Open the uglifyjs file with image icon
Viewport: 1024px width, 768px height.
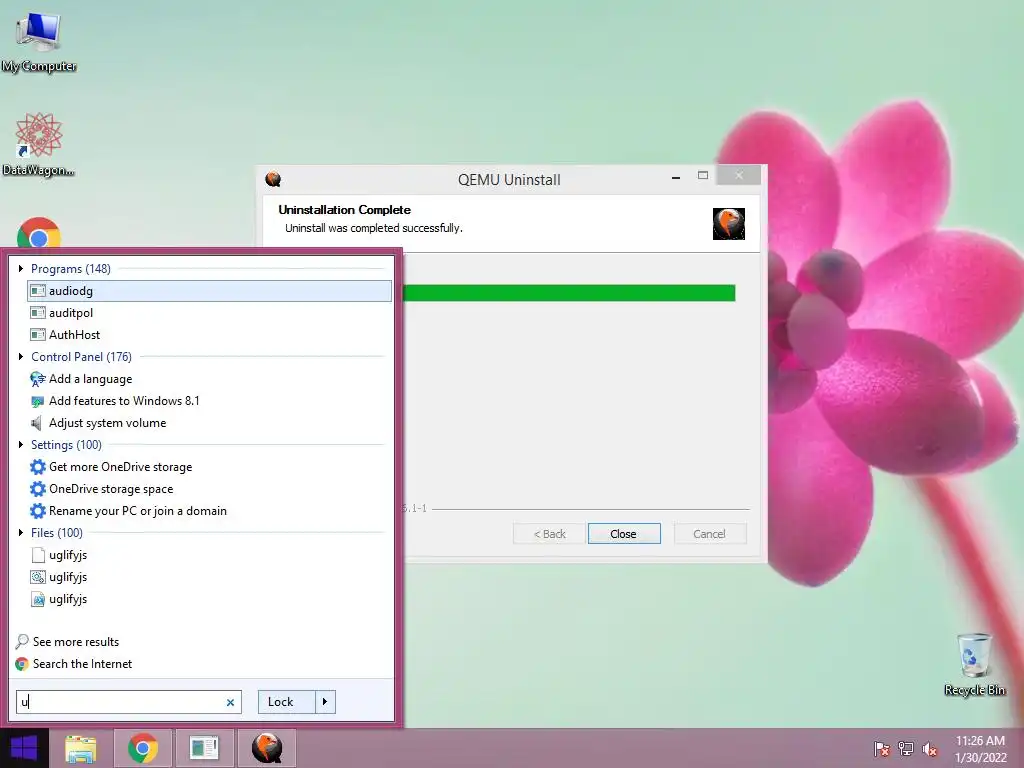coord(210,599)
